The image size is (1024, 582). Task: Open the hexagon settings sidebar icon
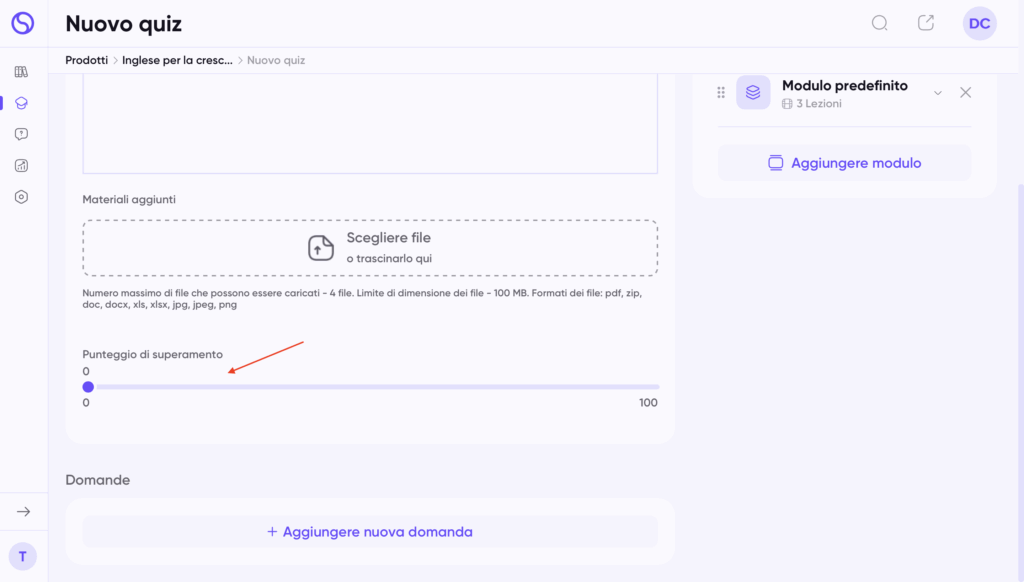tap(22, 197)
